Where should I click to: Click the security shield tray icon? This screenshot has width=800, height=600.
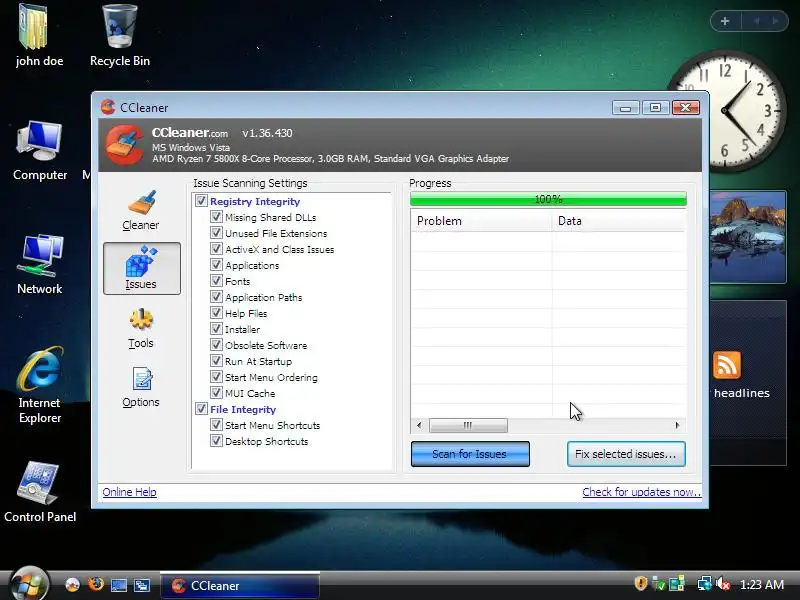coord(641,584)
